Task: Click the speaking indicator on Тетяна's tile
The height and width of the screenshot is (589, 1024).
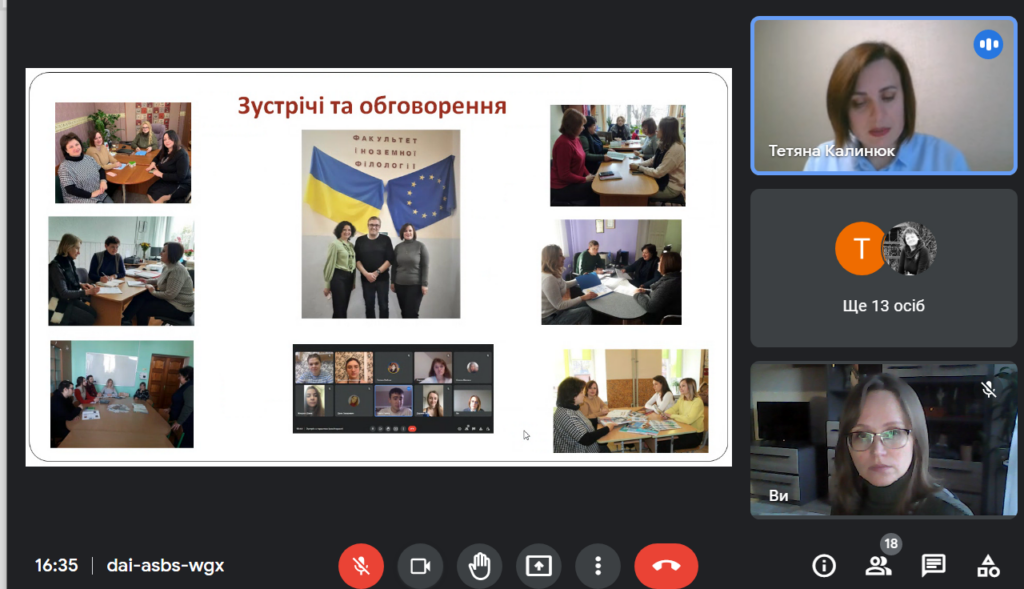Action: (988, 44)
